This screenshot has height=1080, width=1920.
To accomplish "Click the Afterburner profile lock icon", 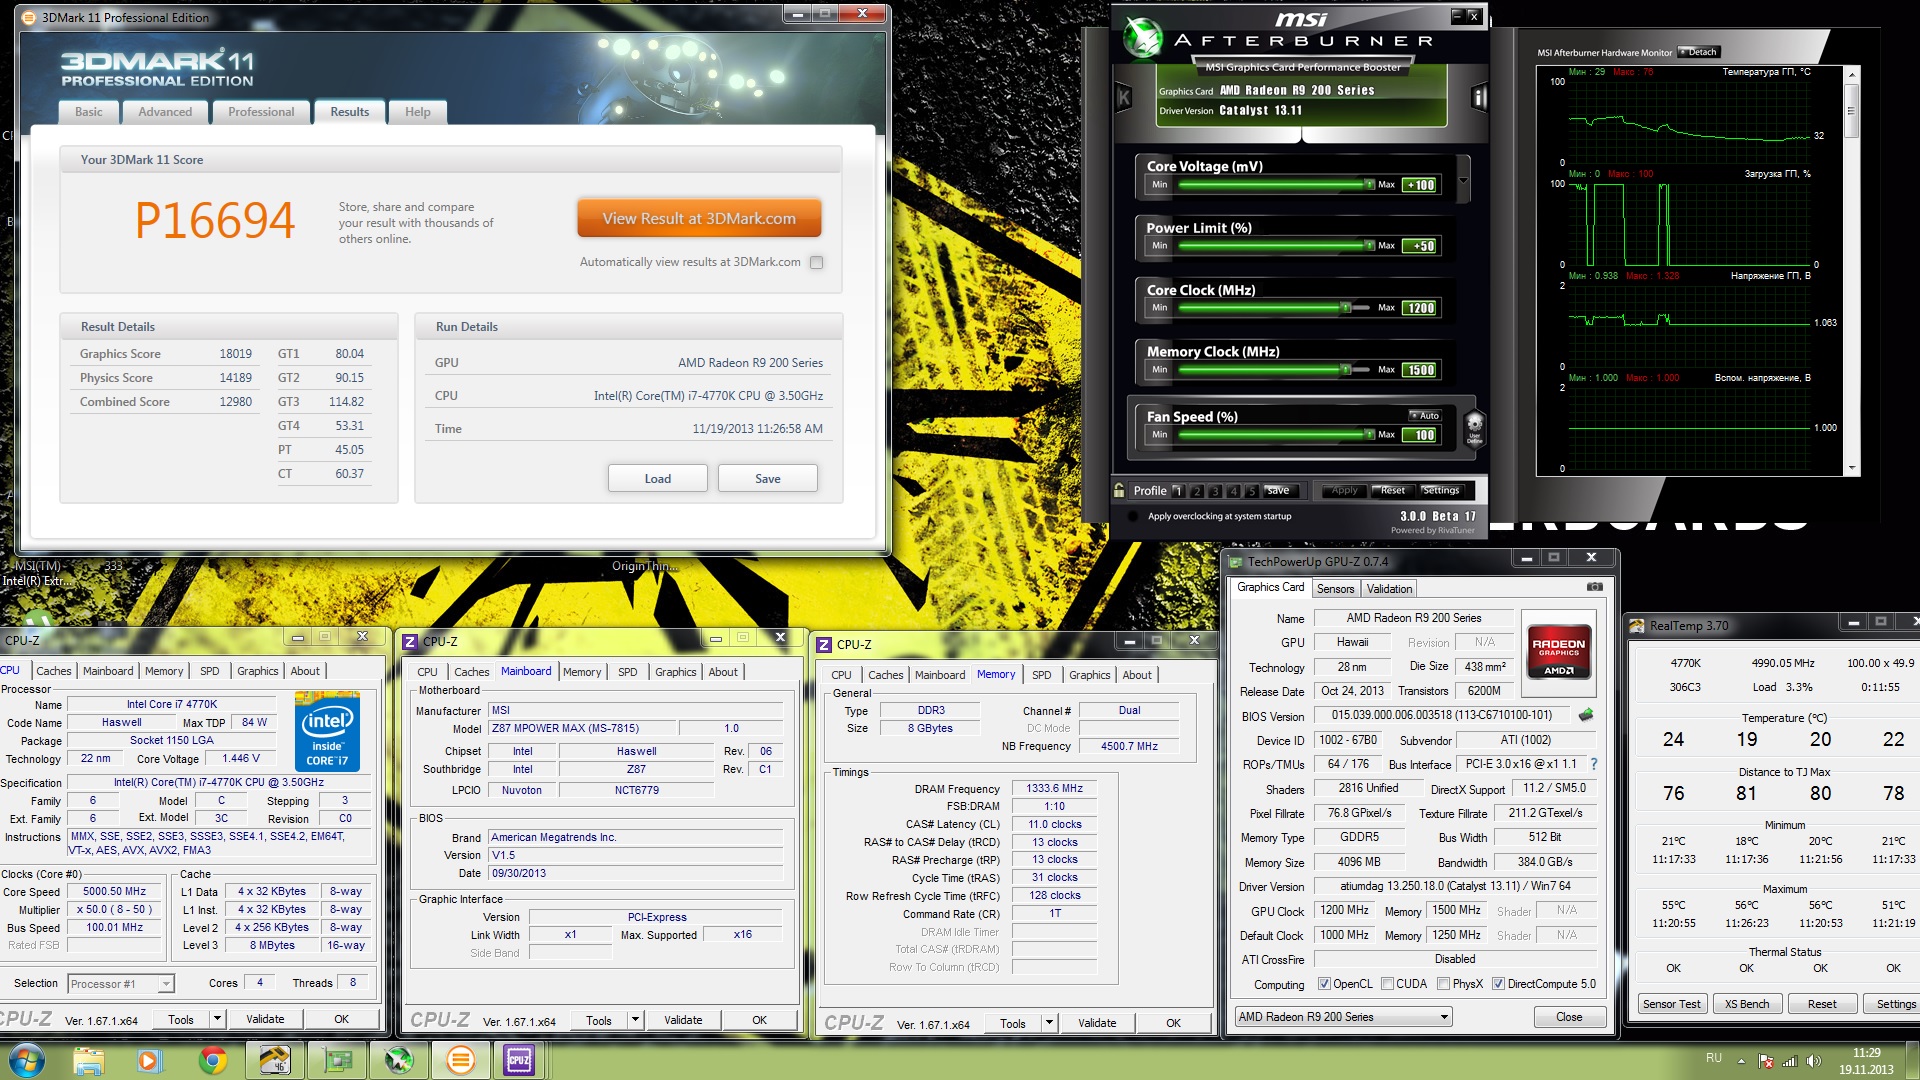I will coord(1119,490).
